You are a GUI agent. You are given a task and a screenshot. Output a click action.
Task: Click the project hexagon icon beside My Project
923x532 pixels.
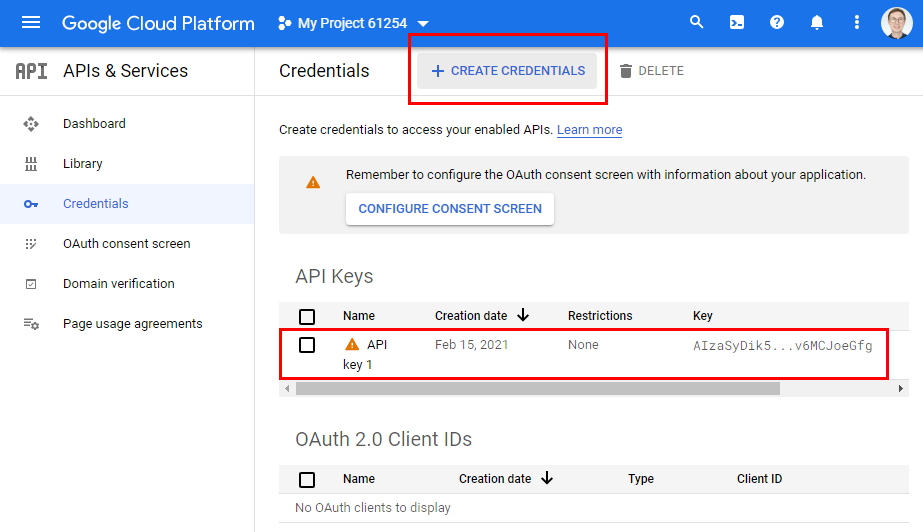pyautogui.click(x=284, y=23)
